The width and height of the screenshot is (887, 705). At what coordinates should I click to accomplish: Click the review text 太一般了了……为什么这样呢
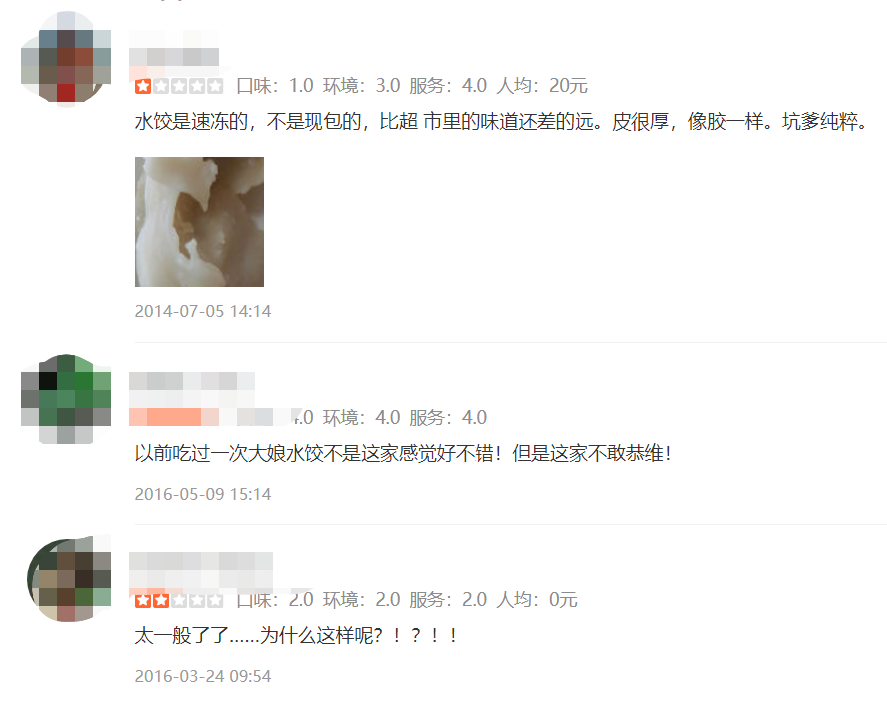point(296,635)
